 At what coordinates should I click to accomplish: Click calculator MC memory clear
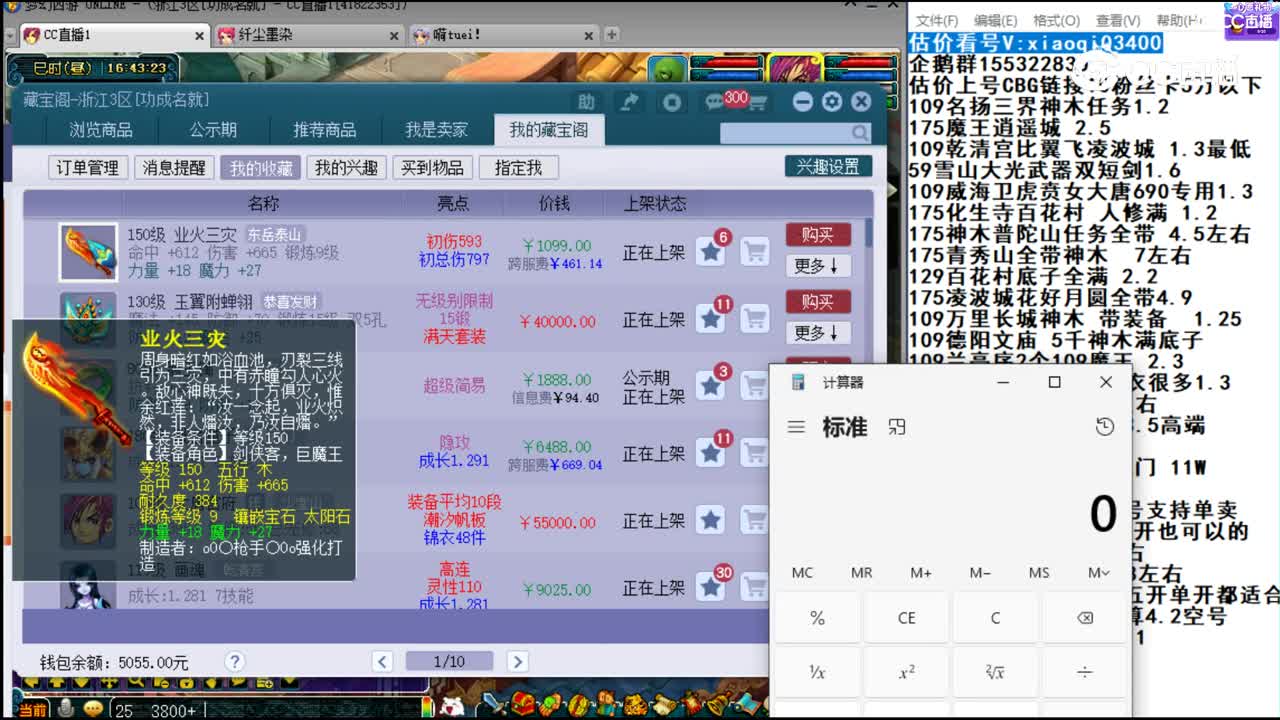(802, 572)
